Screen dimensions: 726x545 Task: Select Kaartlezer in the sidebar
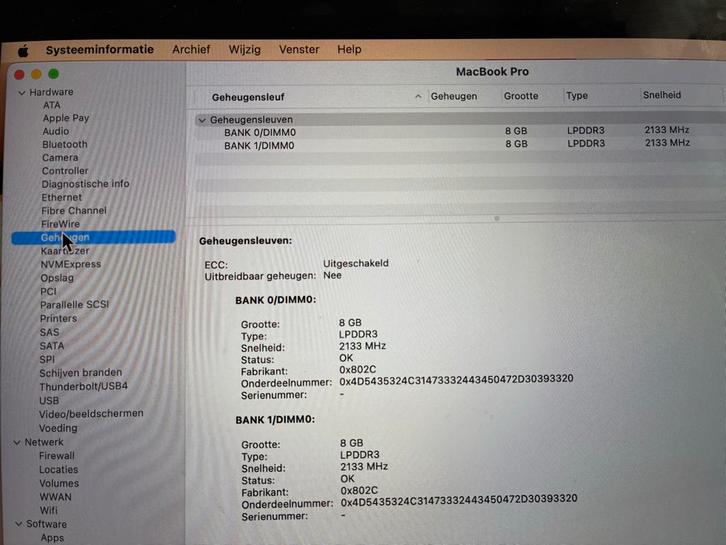65,251
